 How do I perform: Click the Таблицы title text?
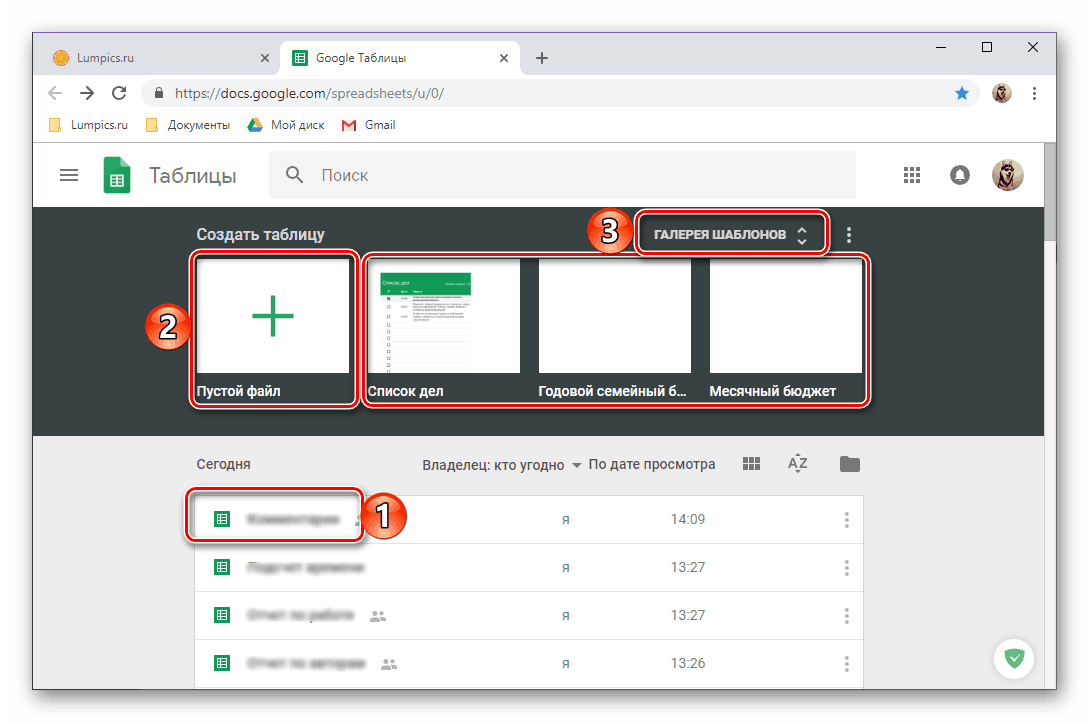point(192,176)
